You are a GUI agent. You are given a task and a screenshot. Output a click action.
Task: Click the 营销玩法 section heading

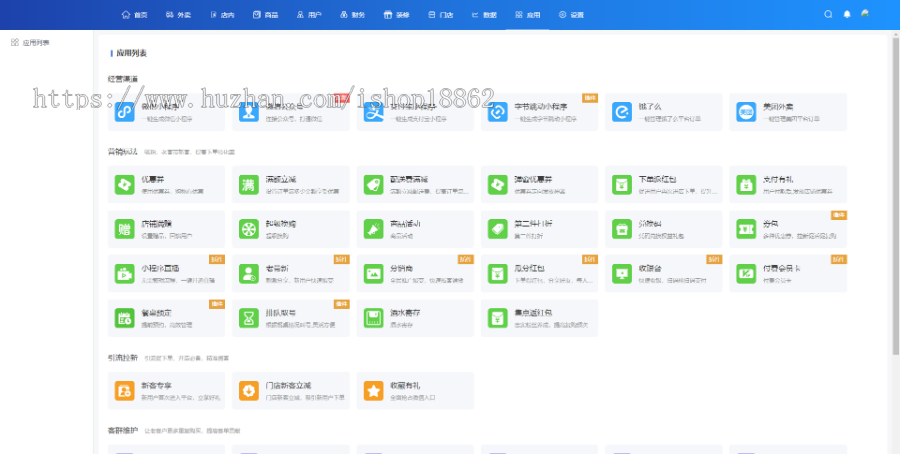[x=122, y=152]
